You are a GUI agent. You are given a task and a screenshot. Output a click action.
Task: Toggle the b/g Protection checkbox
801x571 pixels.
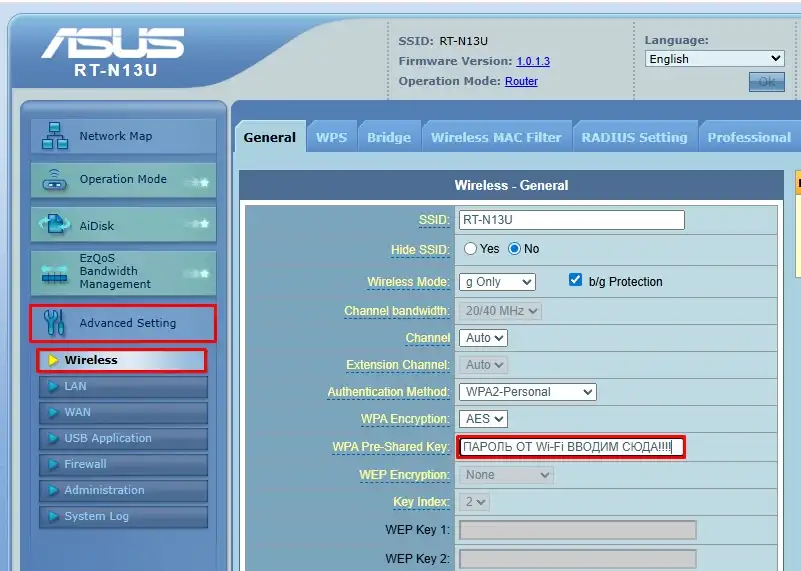coord(575,281)
